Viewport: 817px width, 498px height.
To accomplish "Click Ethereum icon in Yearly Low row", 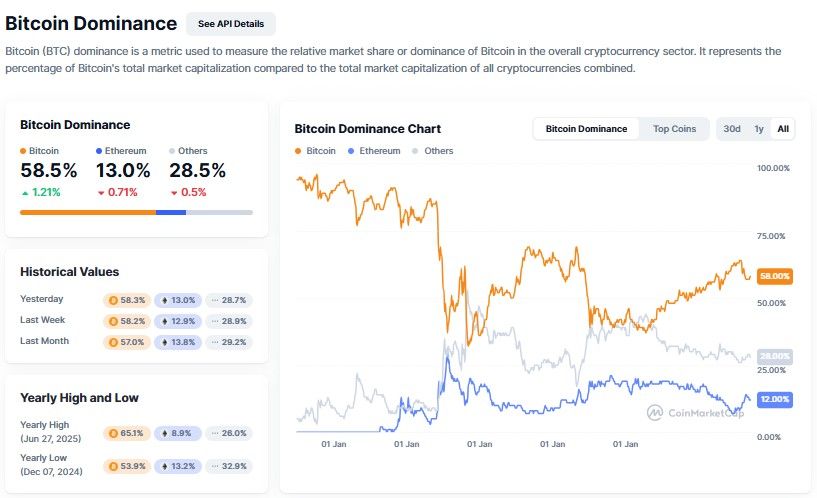I will tap(164, 465).
